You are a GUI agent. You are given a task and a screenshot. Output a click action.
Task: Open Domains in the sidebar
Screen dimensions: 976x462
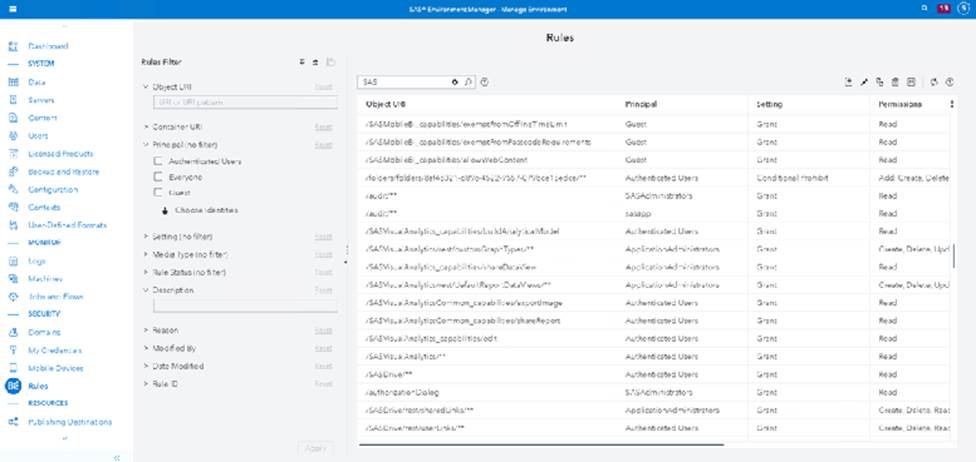point(44,332)
